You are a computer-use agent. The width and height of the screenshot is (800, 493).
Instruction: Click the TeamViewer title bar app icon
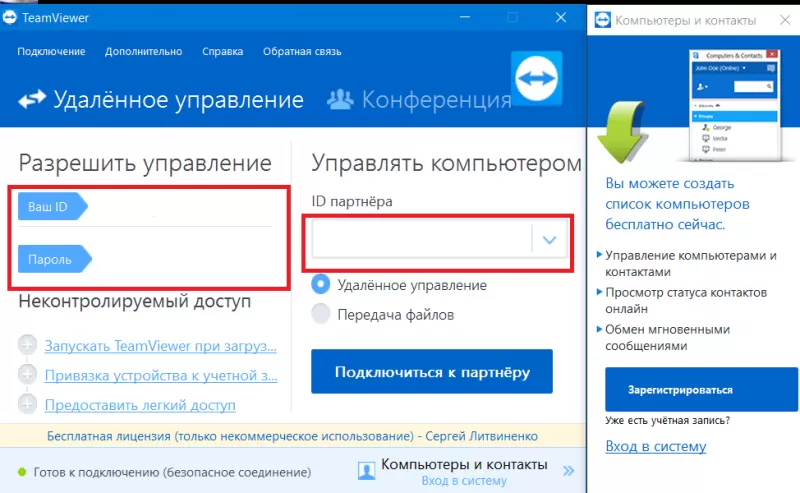9,17
